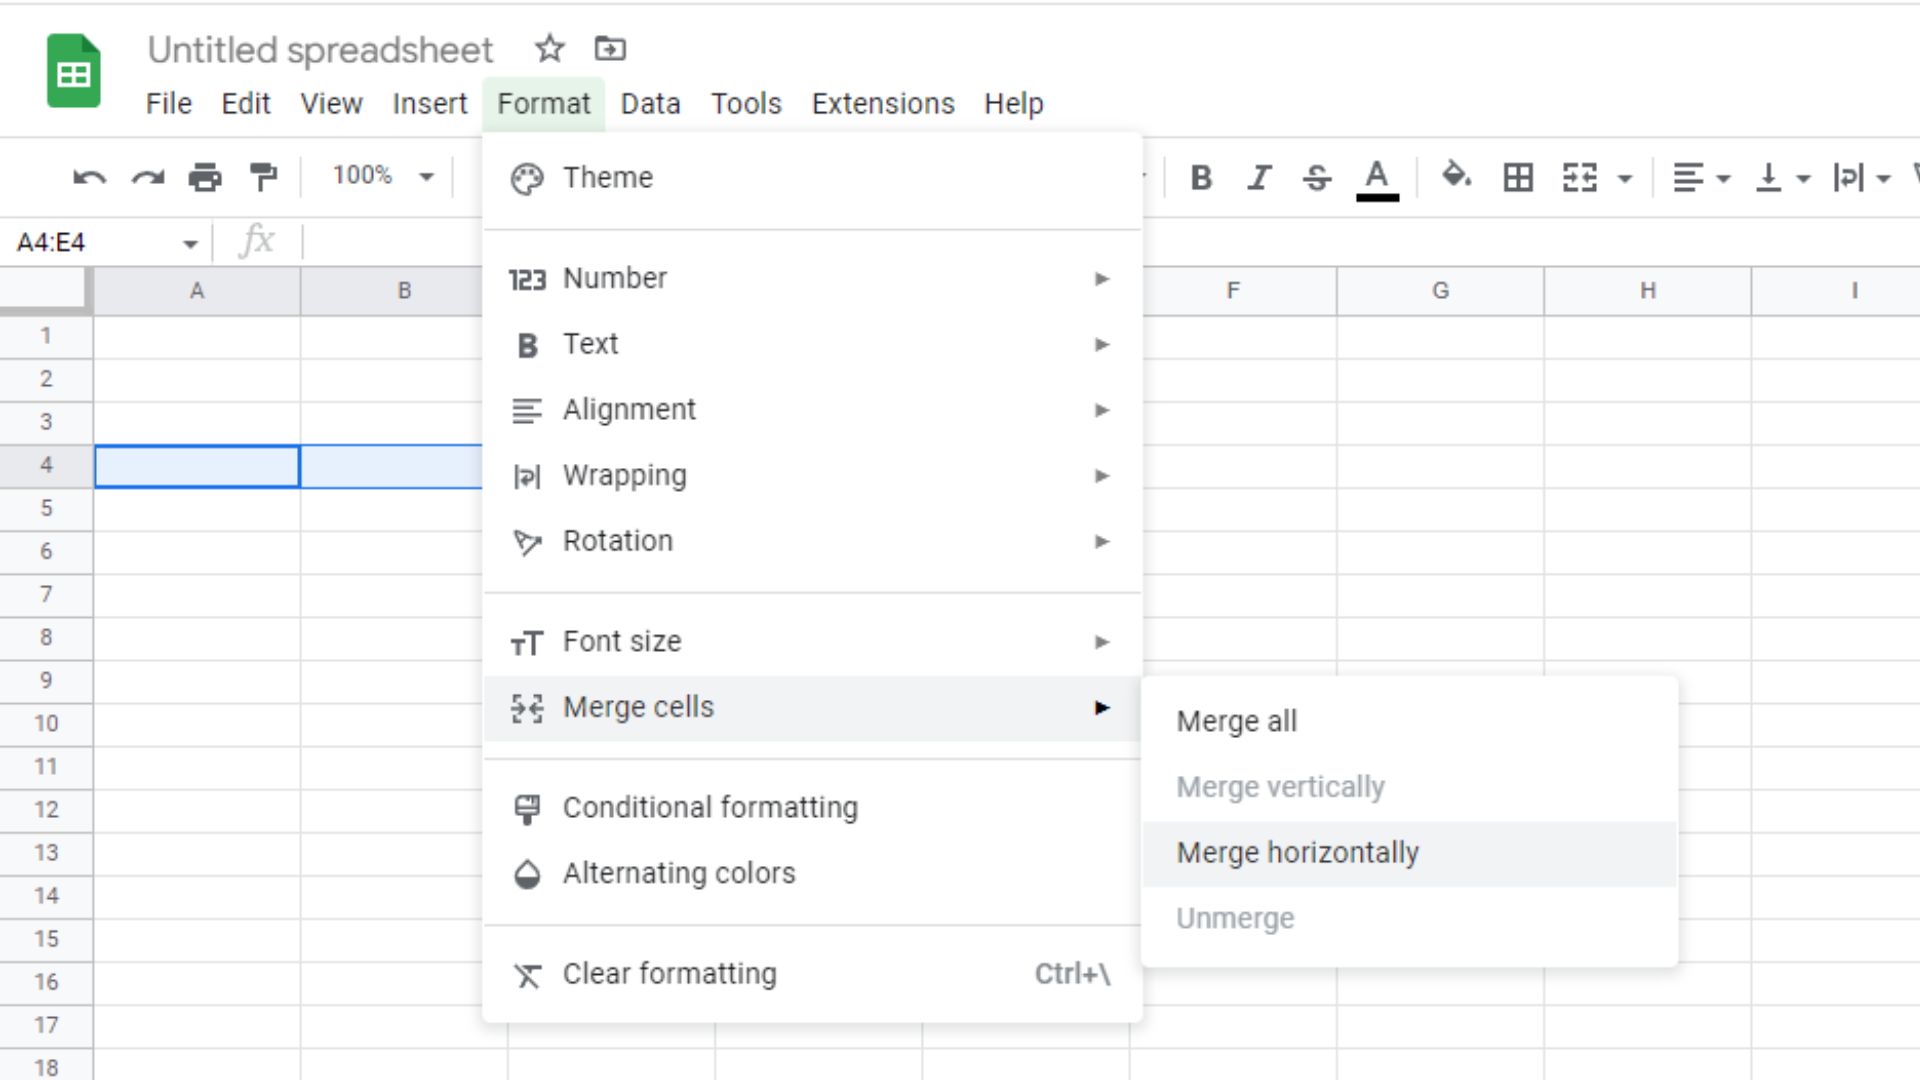Screen dimensions: 1920x1080
Task: Select Merge horizontally from submenu
Action: pyautogui.click(x=1298, y=852)
